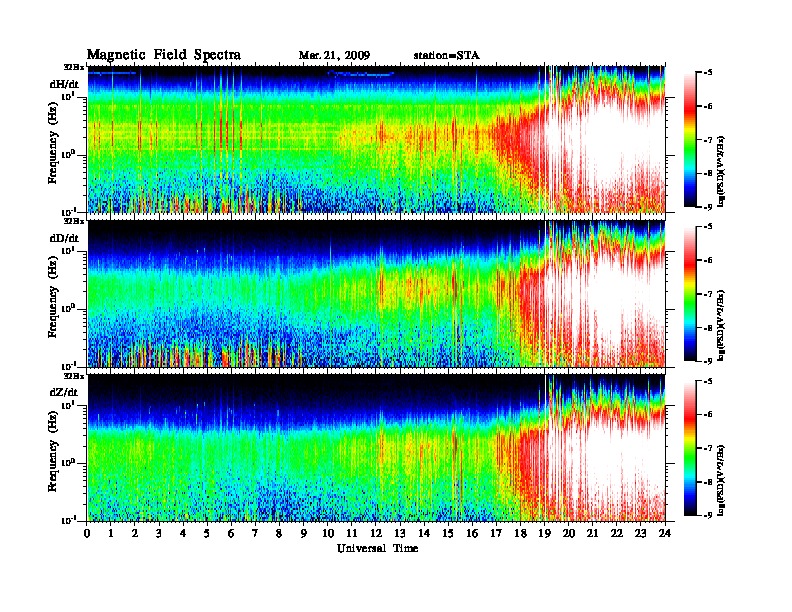Viewport: 792px width, 612px height.
Task: Click hour "1" on the time axis
Action: point(111,534)
